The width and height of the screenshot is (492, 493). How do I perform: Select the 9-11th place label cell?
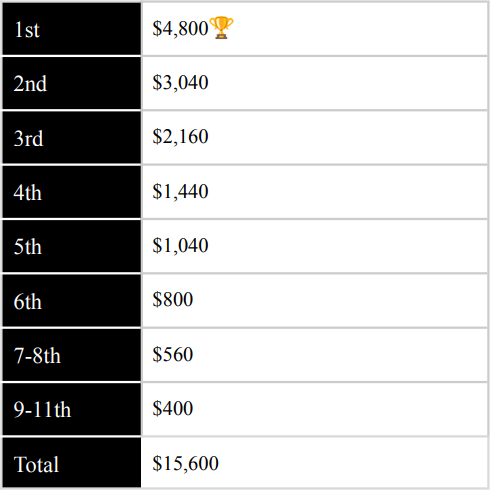pos(72,410)
